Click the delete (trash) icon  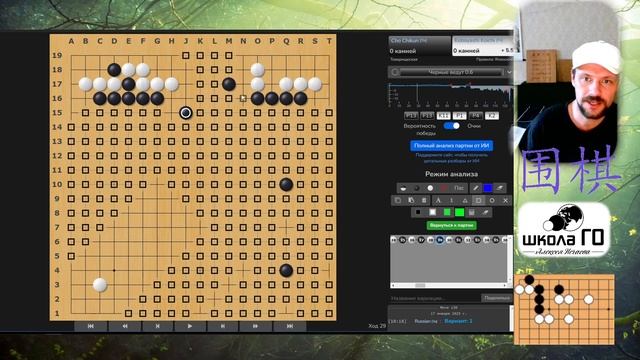point(424,200)
